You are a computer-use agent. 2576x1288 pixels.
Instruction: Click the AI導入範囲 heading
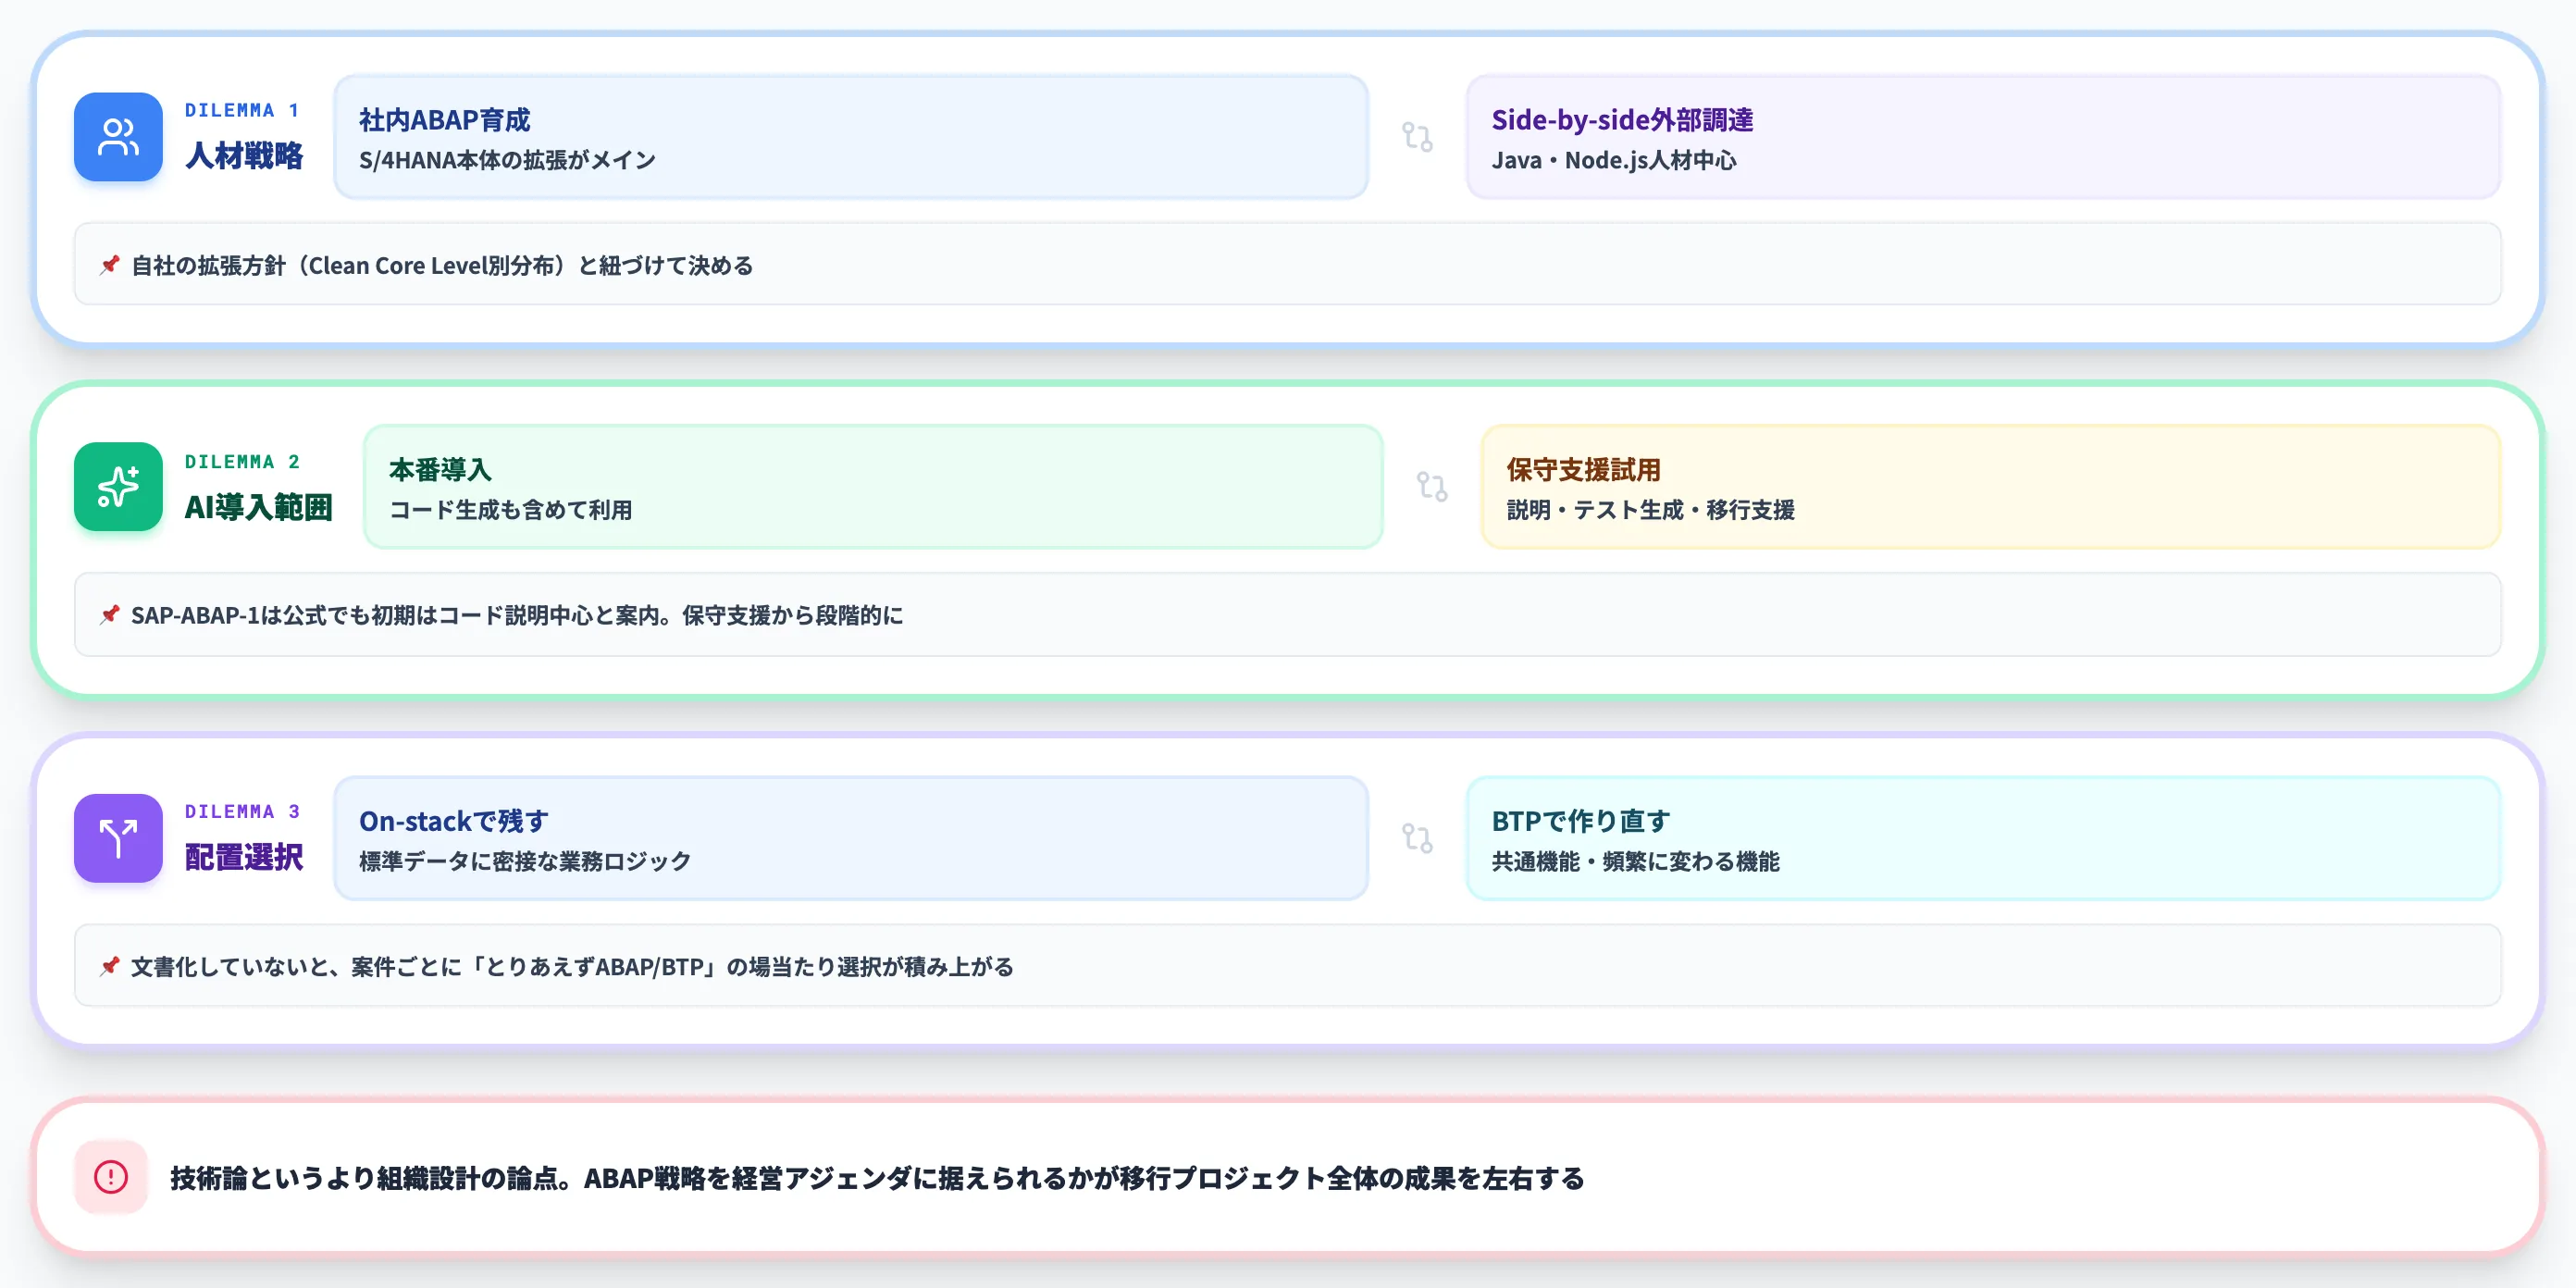pos(258,507)
